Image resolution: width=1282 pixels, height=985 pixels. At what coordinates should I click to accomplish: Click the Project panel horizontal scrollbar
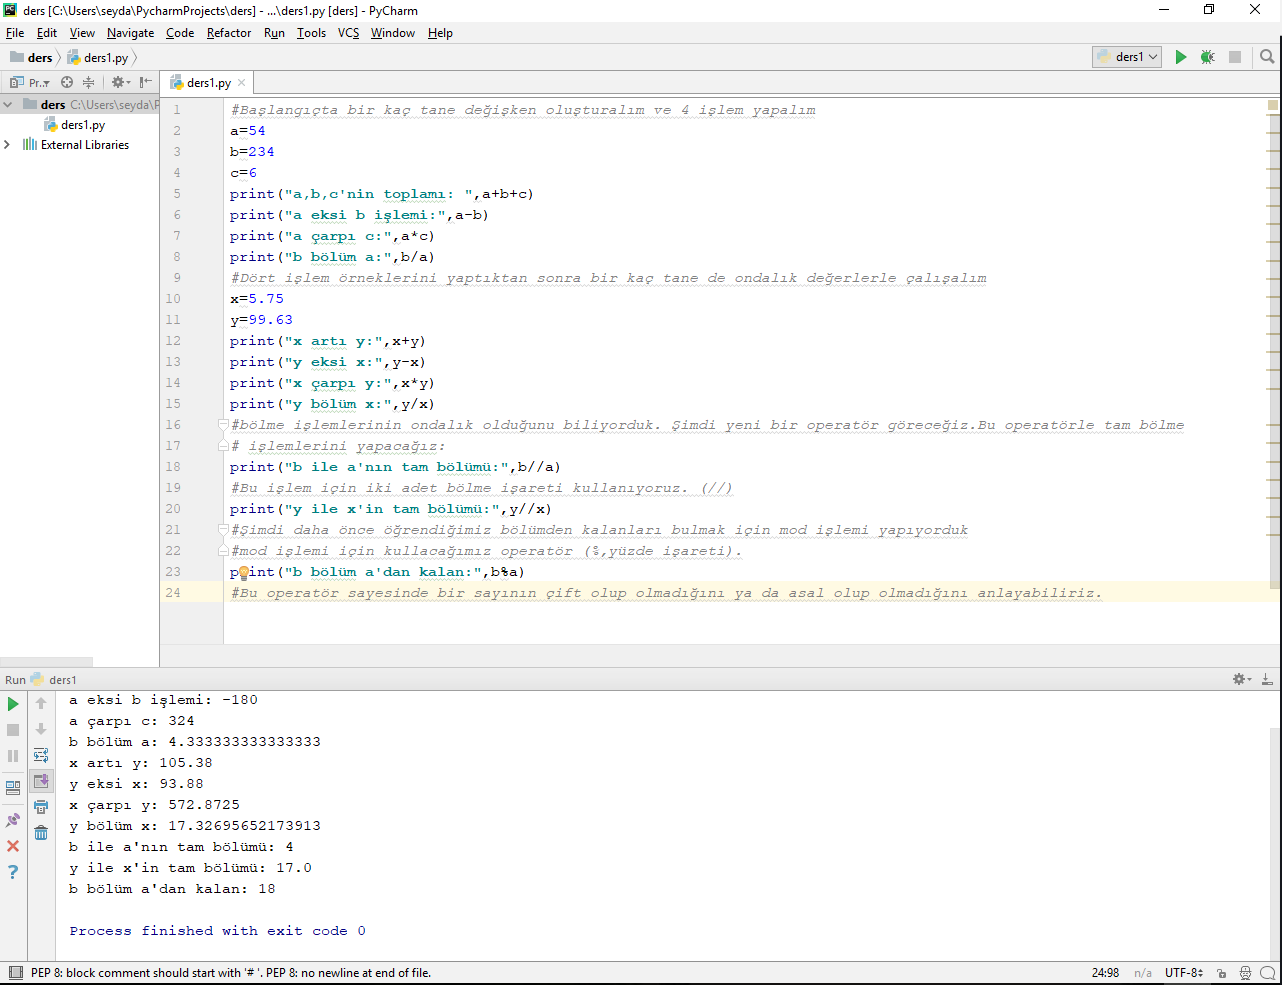(47, 662)
